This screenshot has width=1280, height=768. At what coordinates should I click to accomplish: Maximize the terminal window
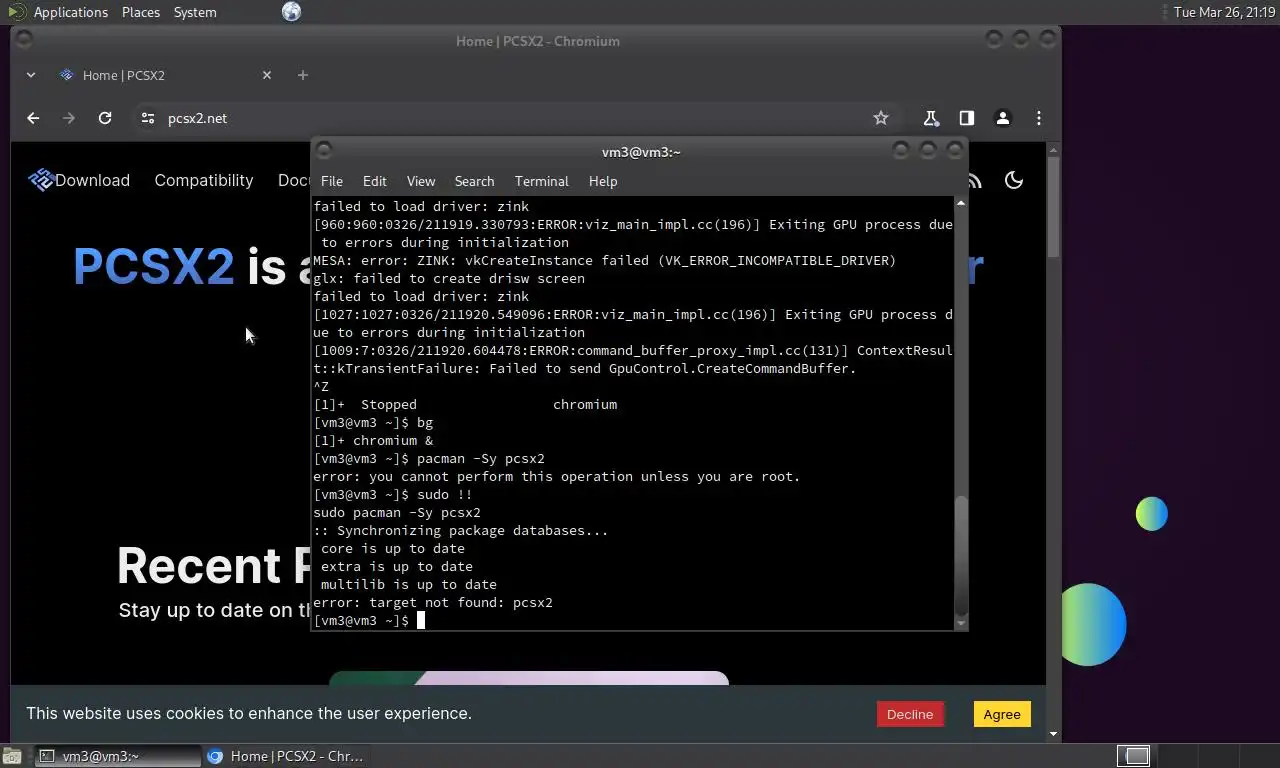[928, 151]
